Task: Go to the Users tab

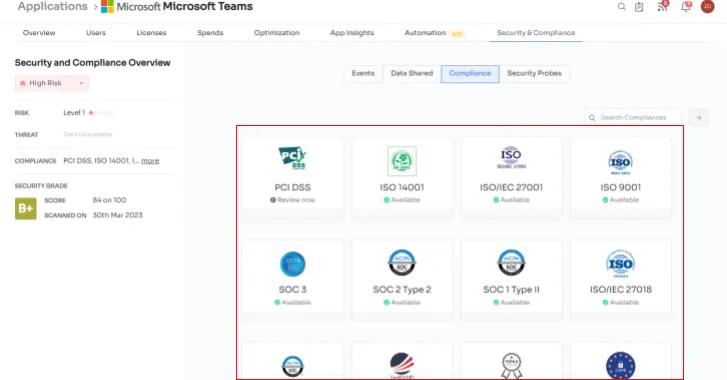Action: pyautogui.click(x=96, y=33)
